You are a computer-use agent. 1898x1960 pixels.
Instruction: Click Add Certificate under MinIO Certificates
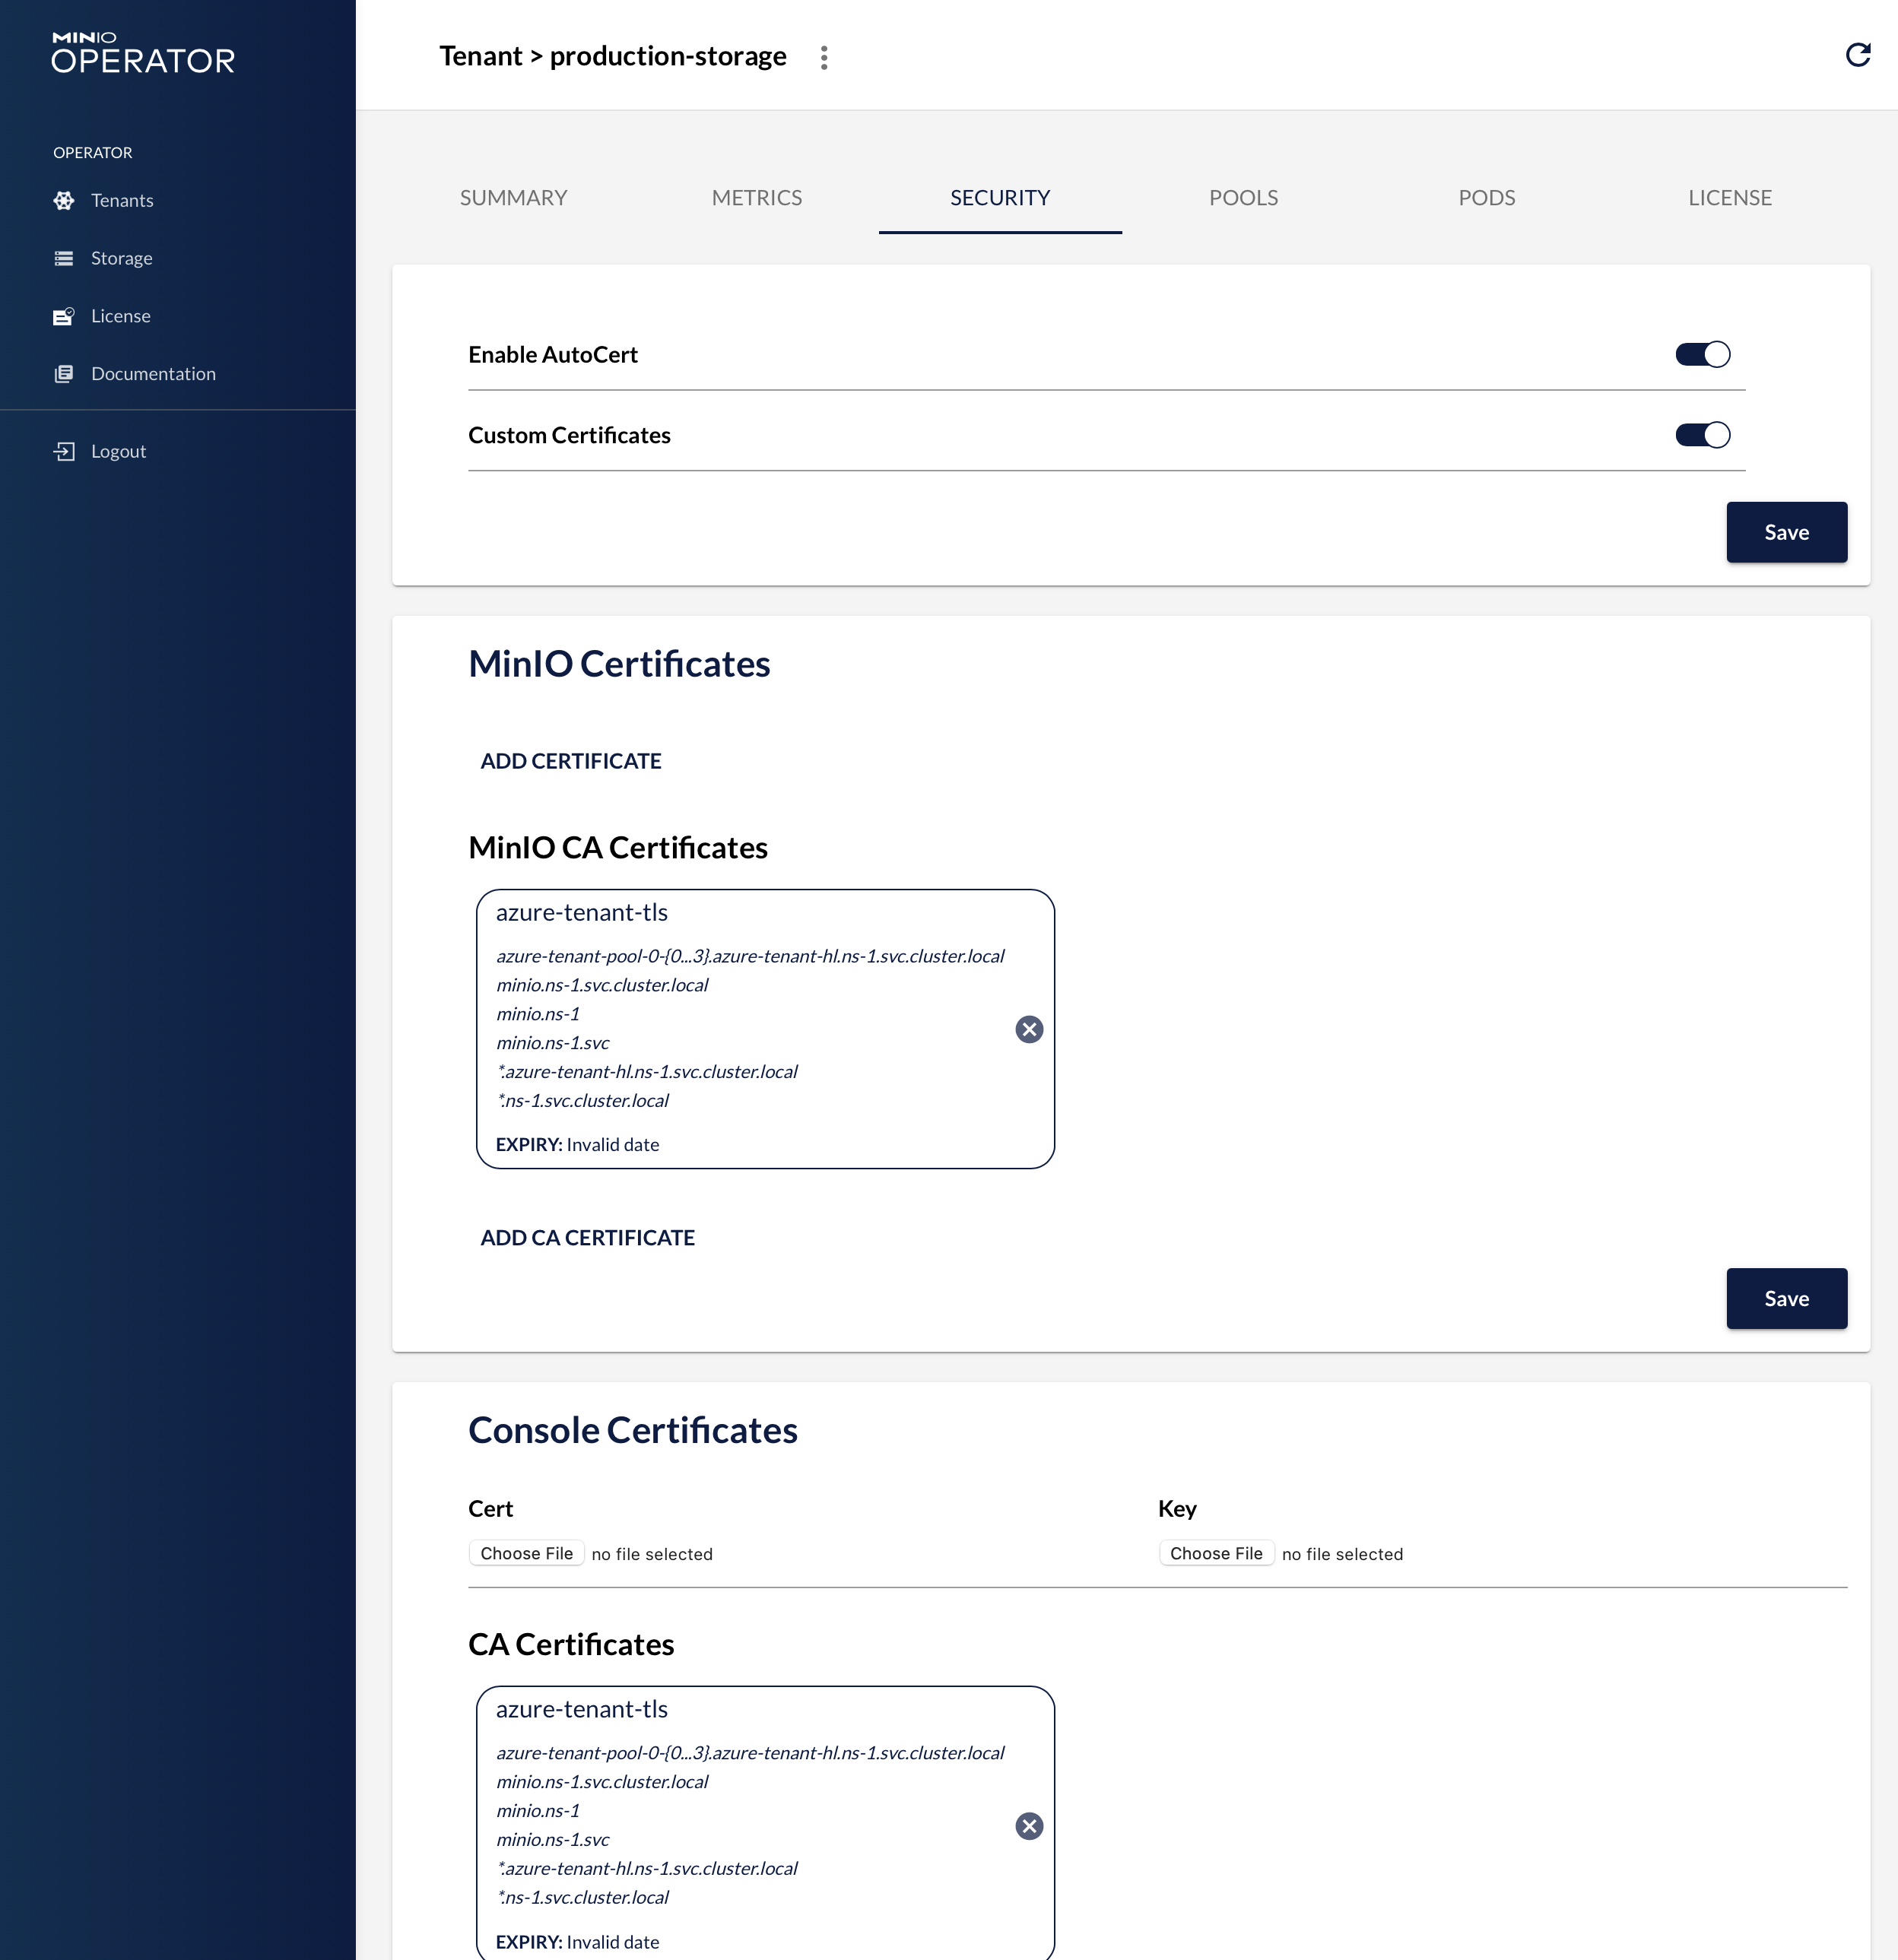[570, 761]
